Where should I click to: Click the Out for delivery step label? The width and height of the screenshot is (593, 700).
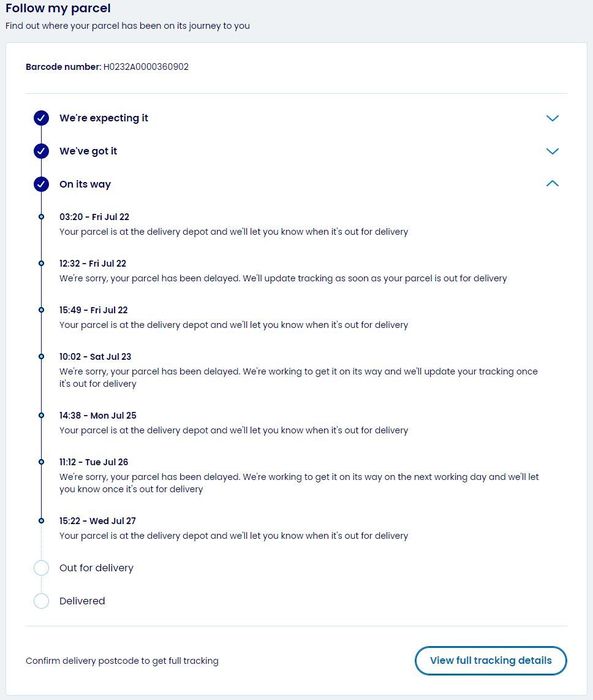(96, 568)
